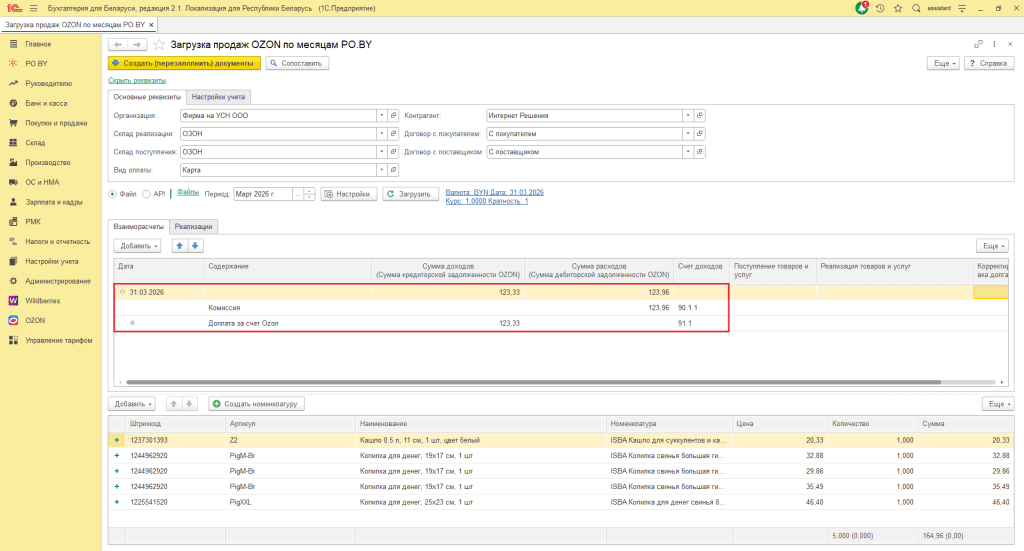Open notifications bell icon
The width and height of the screenshot is (1024, 551).
862,8
